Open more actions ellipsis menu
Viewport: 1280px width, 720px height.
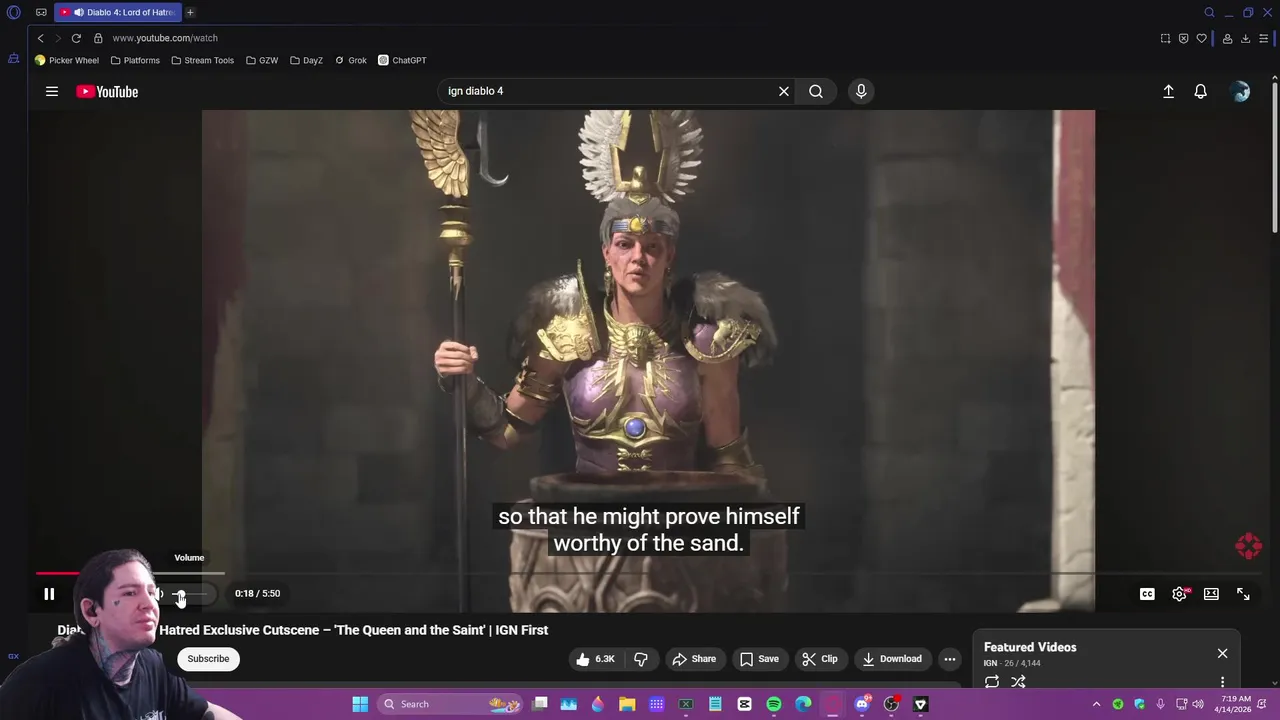950,659
